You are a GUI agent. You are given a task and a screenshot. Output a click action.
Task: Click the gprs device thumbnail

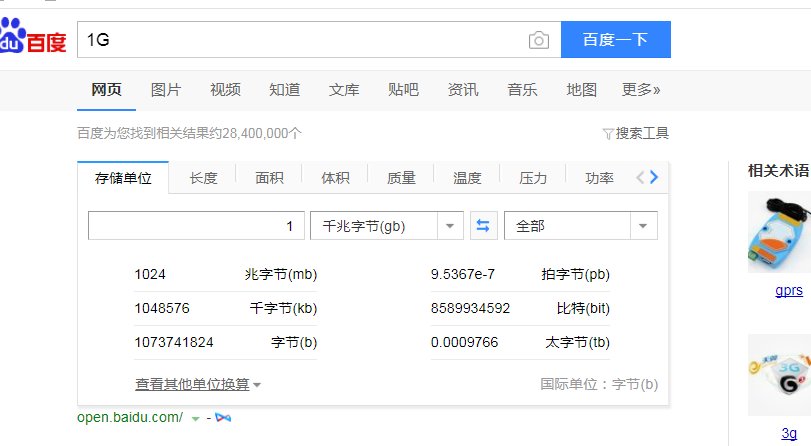(779, 232)
